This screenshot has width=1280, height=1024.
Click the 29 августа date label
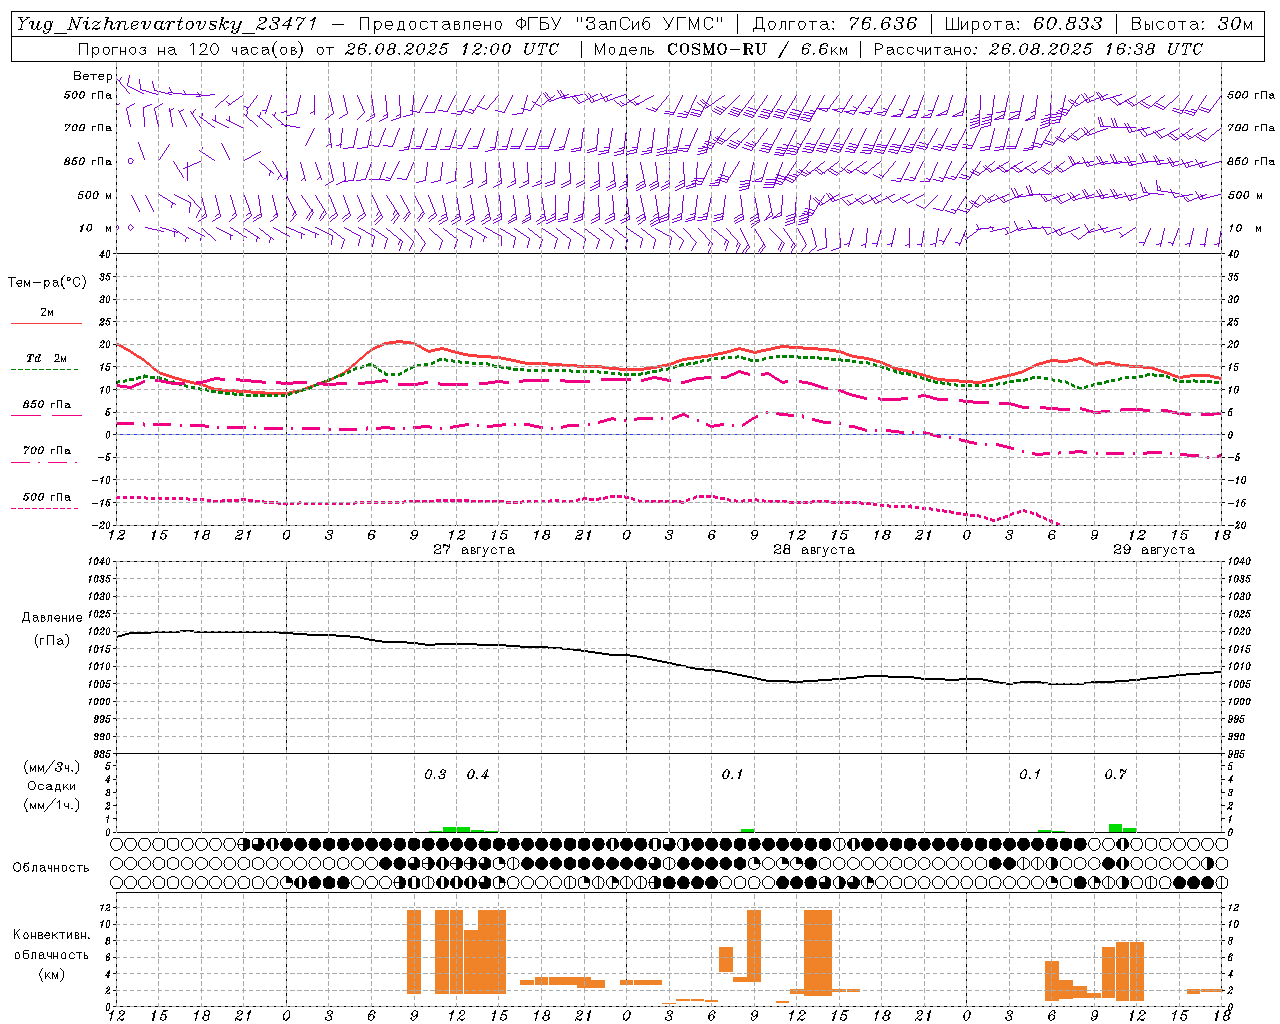1154,550
